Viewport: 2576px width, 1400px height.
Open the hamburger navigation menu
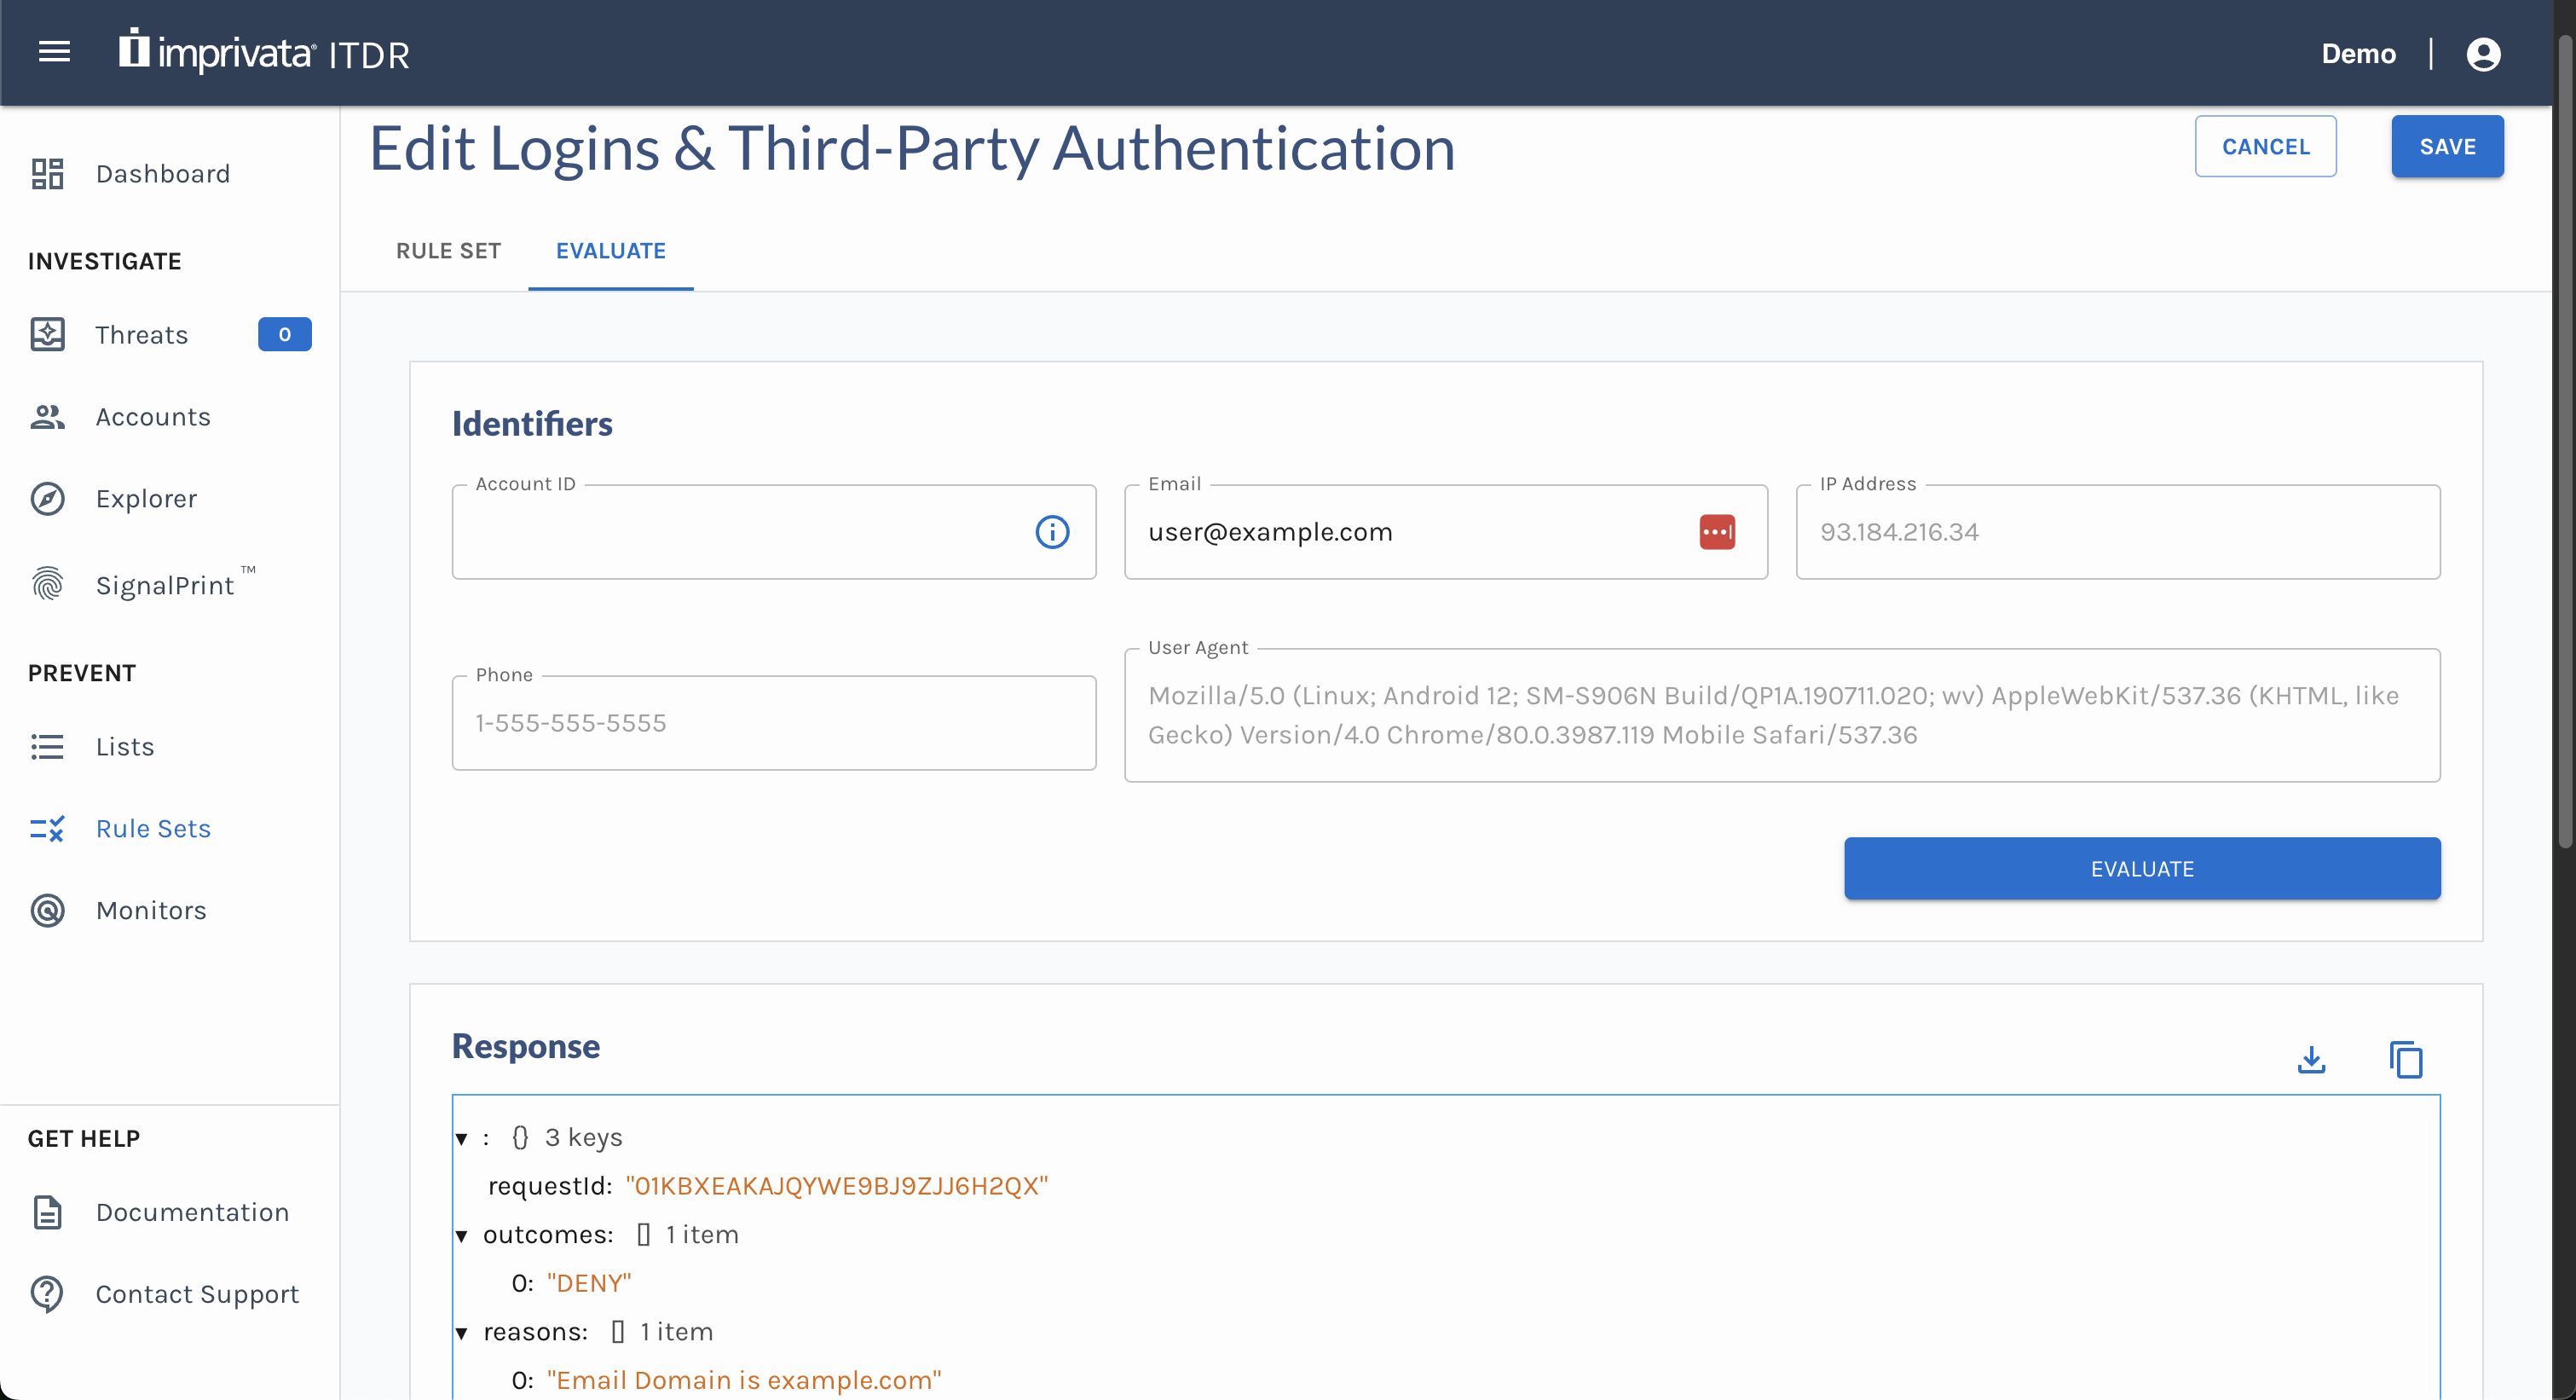(54, 52)
